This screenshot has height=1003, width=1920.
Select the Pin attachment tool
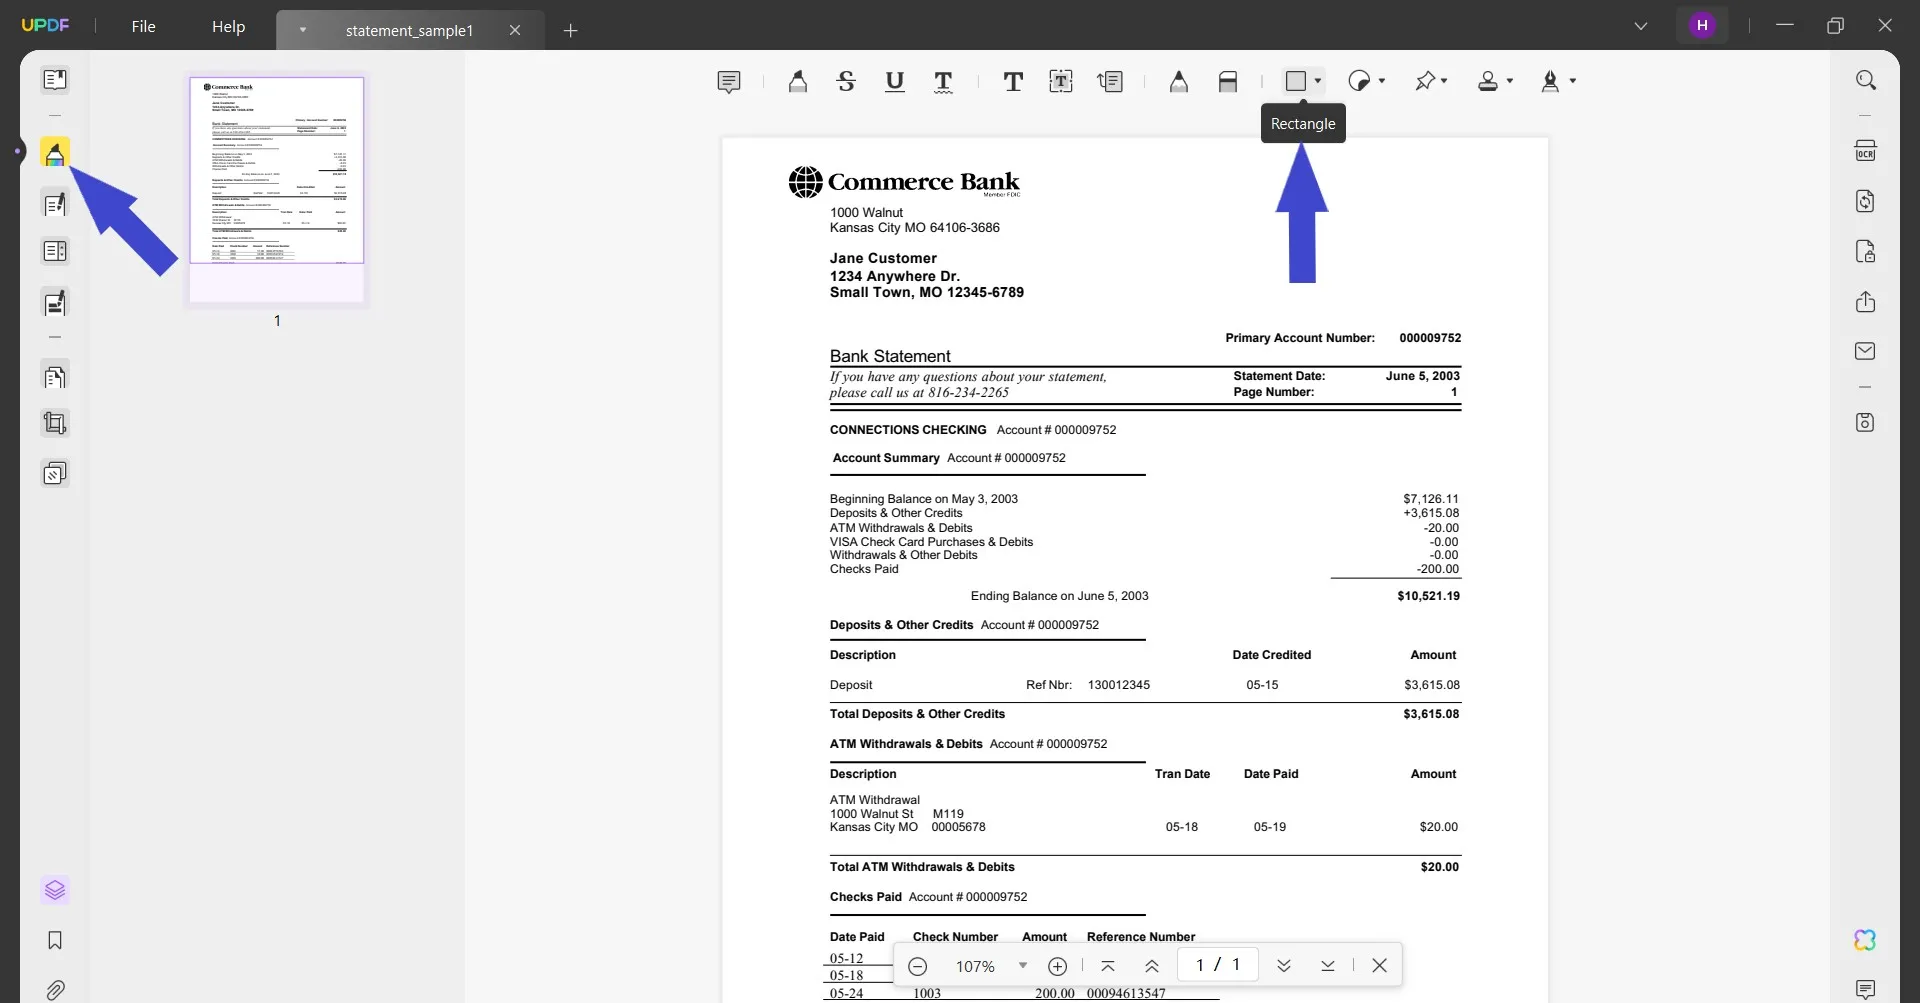(x=1425, y=81)
